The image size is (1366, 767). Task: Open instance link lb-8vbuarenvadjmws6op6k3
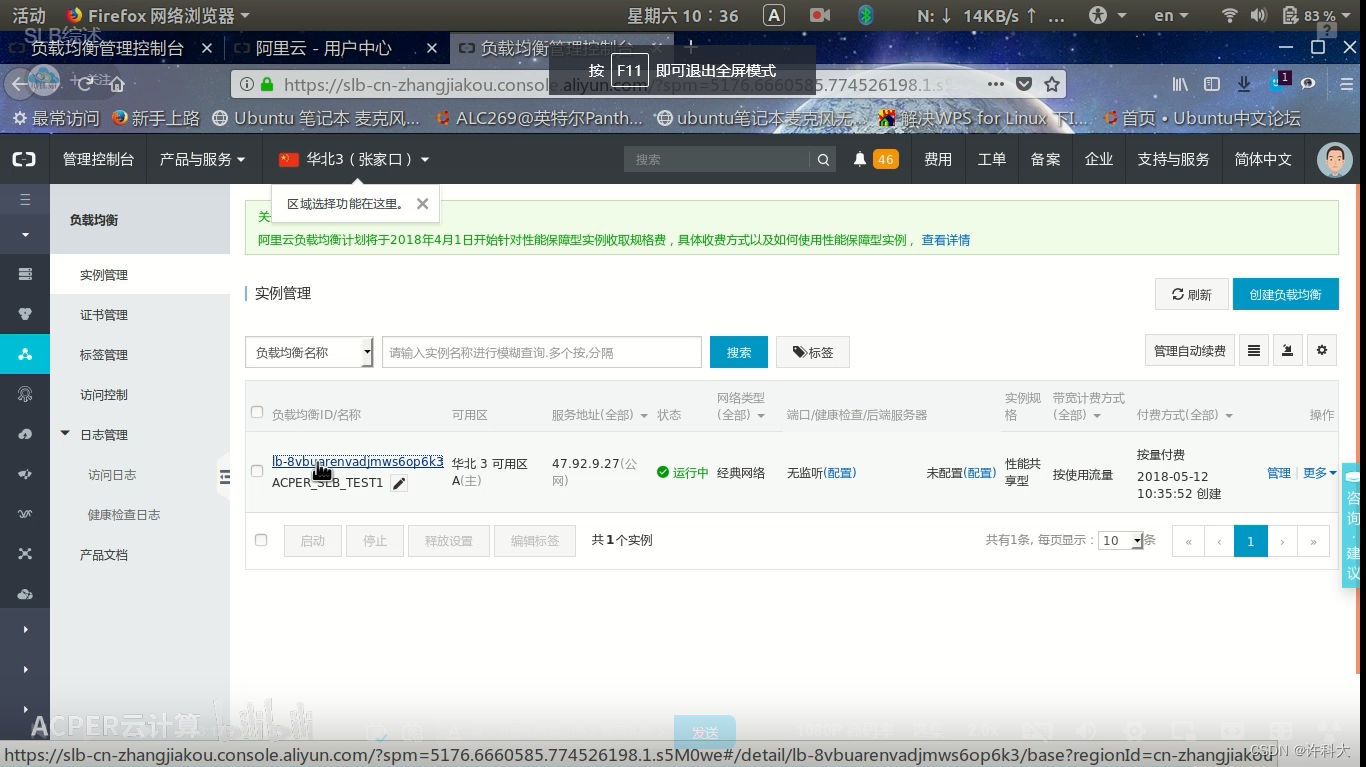[x=357, y=462]
